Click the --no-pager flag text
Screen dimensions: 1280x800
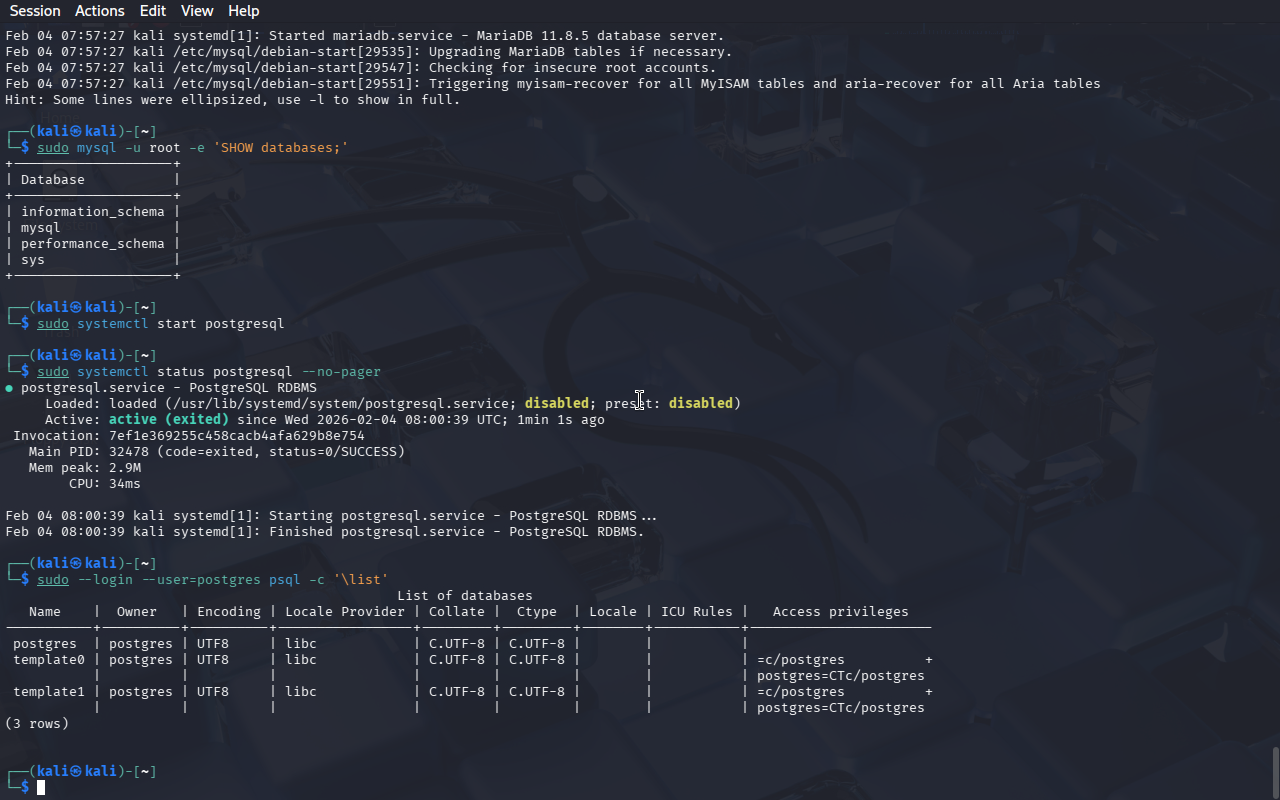pos(340,372)
